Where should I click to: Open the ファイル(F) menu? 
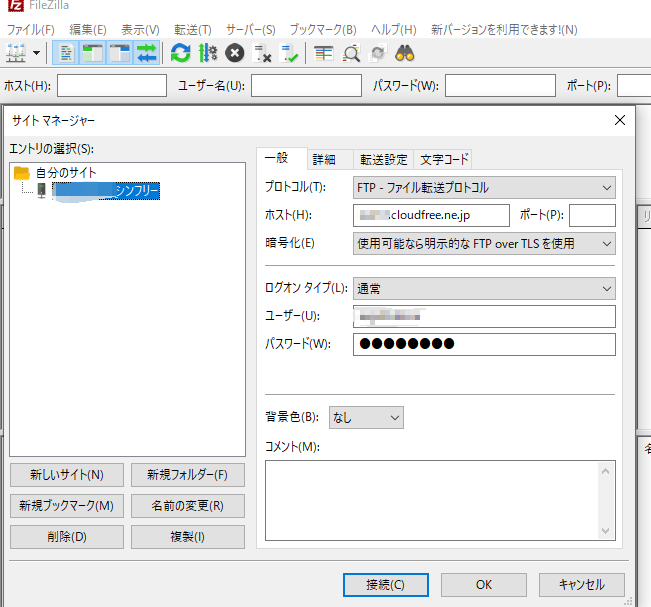tap(30, 30)
